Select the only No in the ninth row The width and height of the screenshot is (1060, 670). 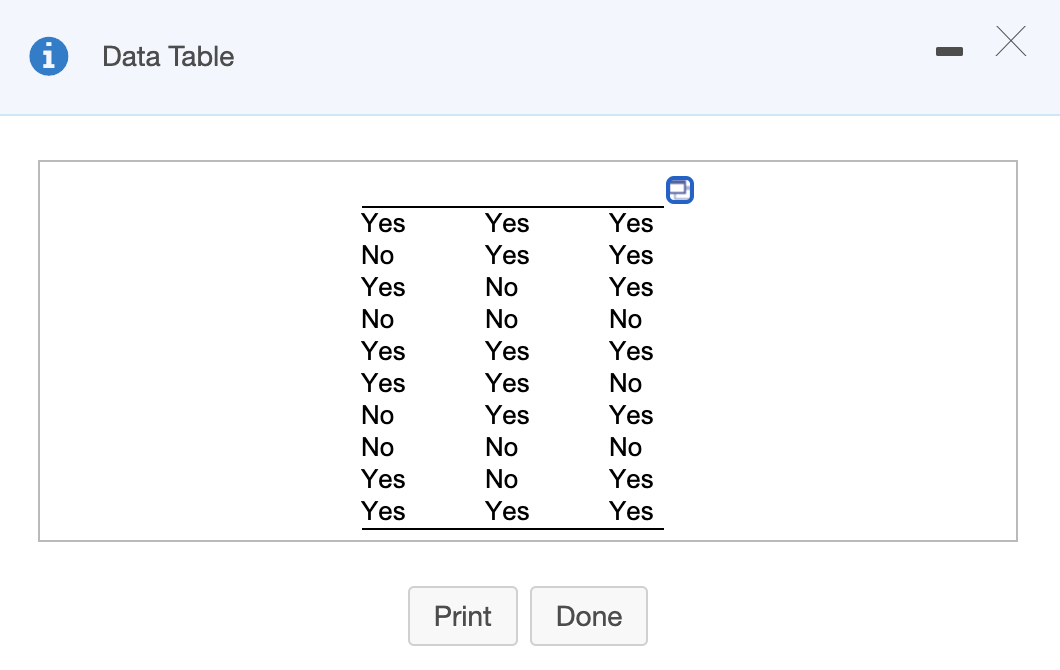click(x=502, y=479)
